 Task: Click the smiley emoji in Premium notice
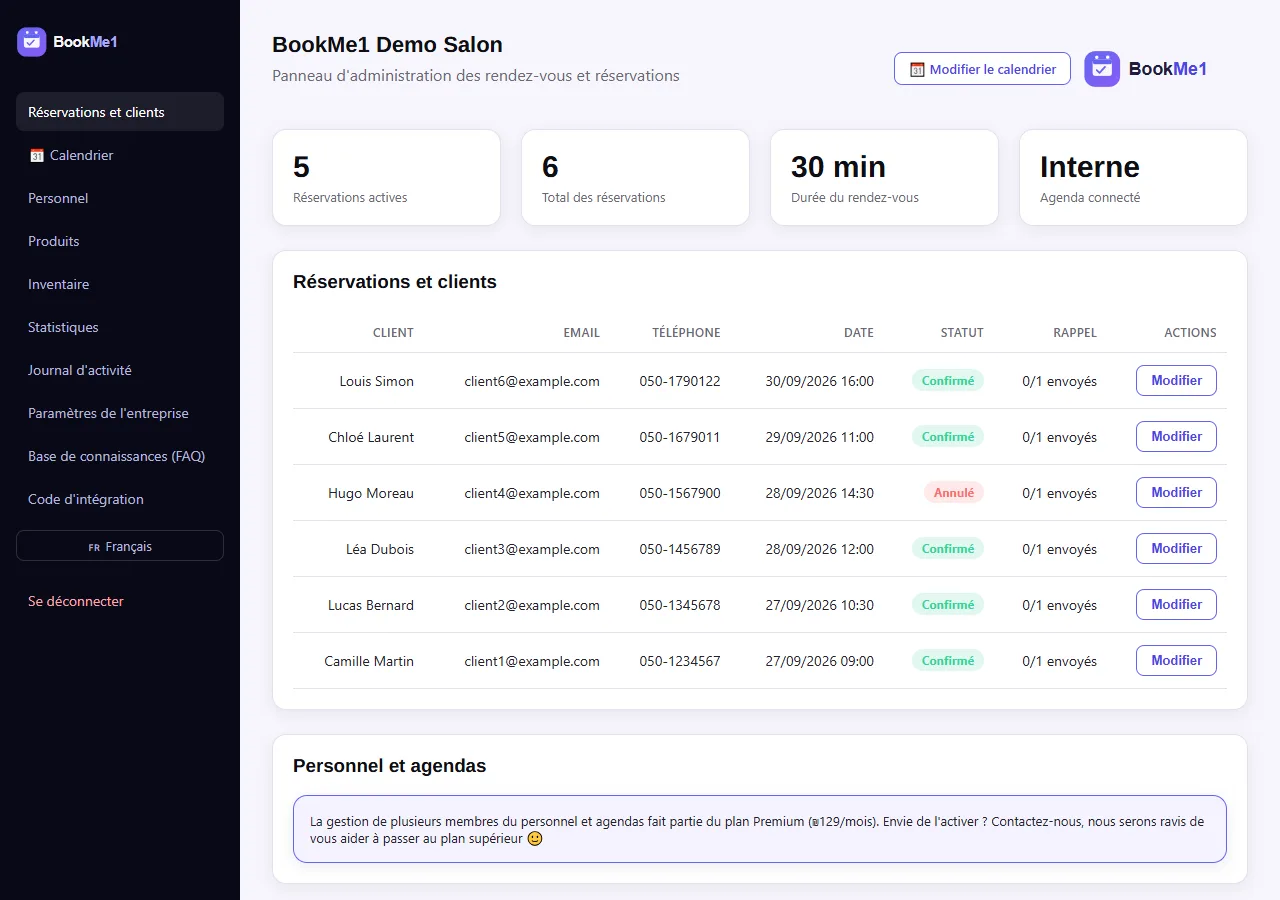(x=535, y=839)
